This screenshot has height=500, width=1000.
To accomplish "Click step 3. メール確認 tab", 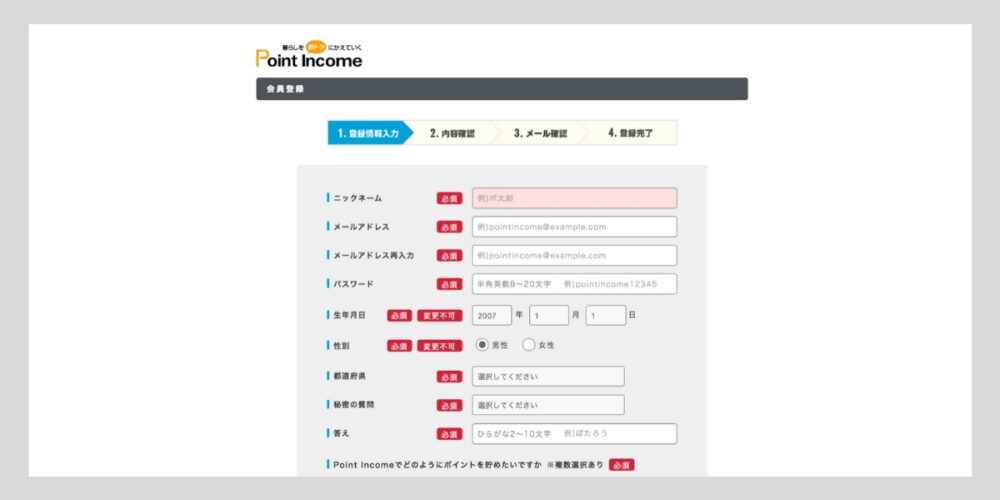I will coord(540,133).
